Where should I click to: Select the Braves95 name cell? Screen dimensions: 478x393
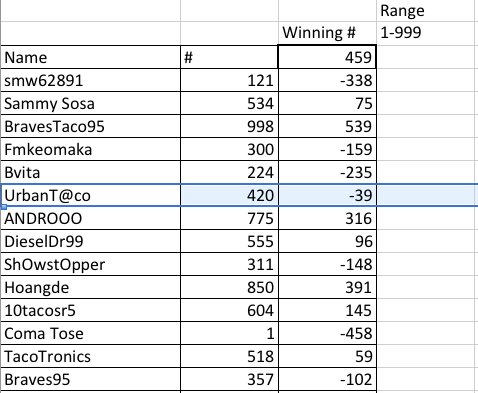click(91, 379)
